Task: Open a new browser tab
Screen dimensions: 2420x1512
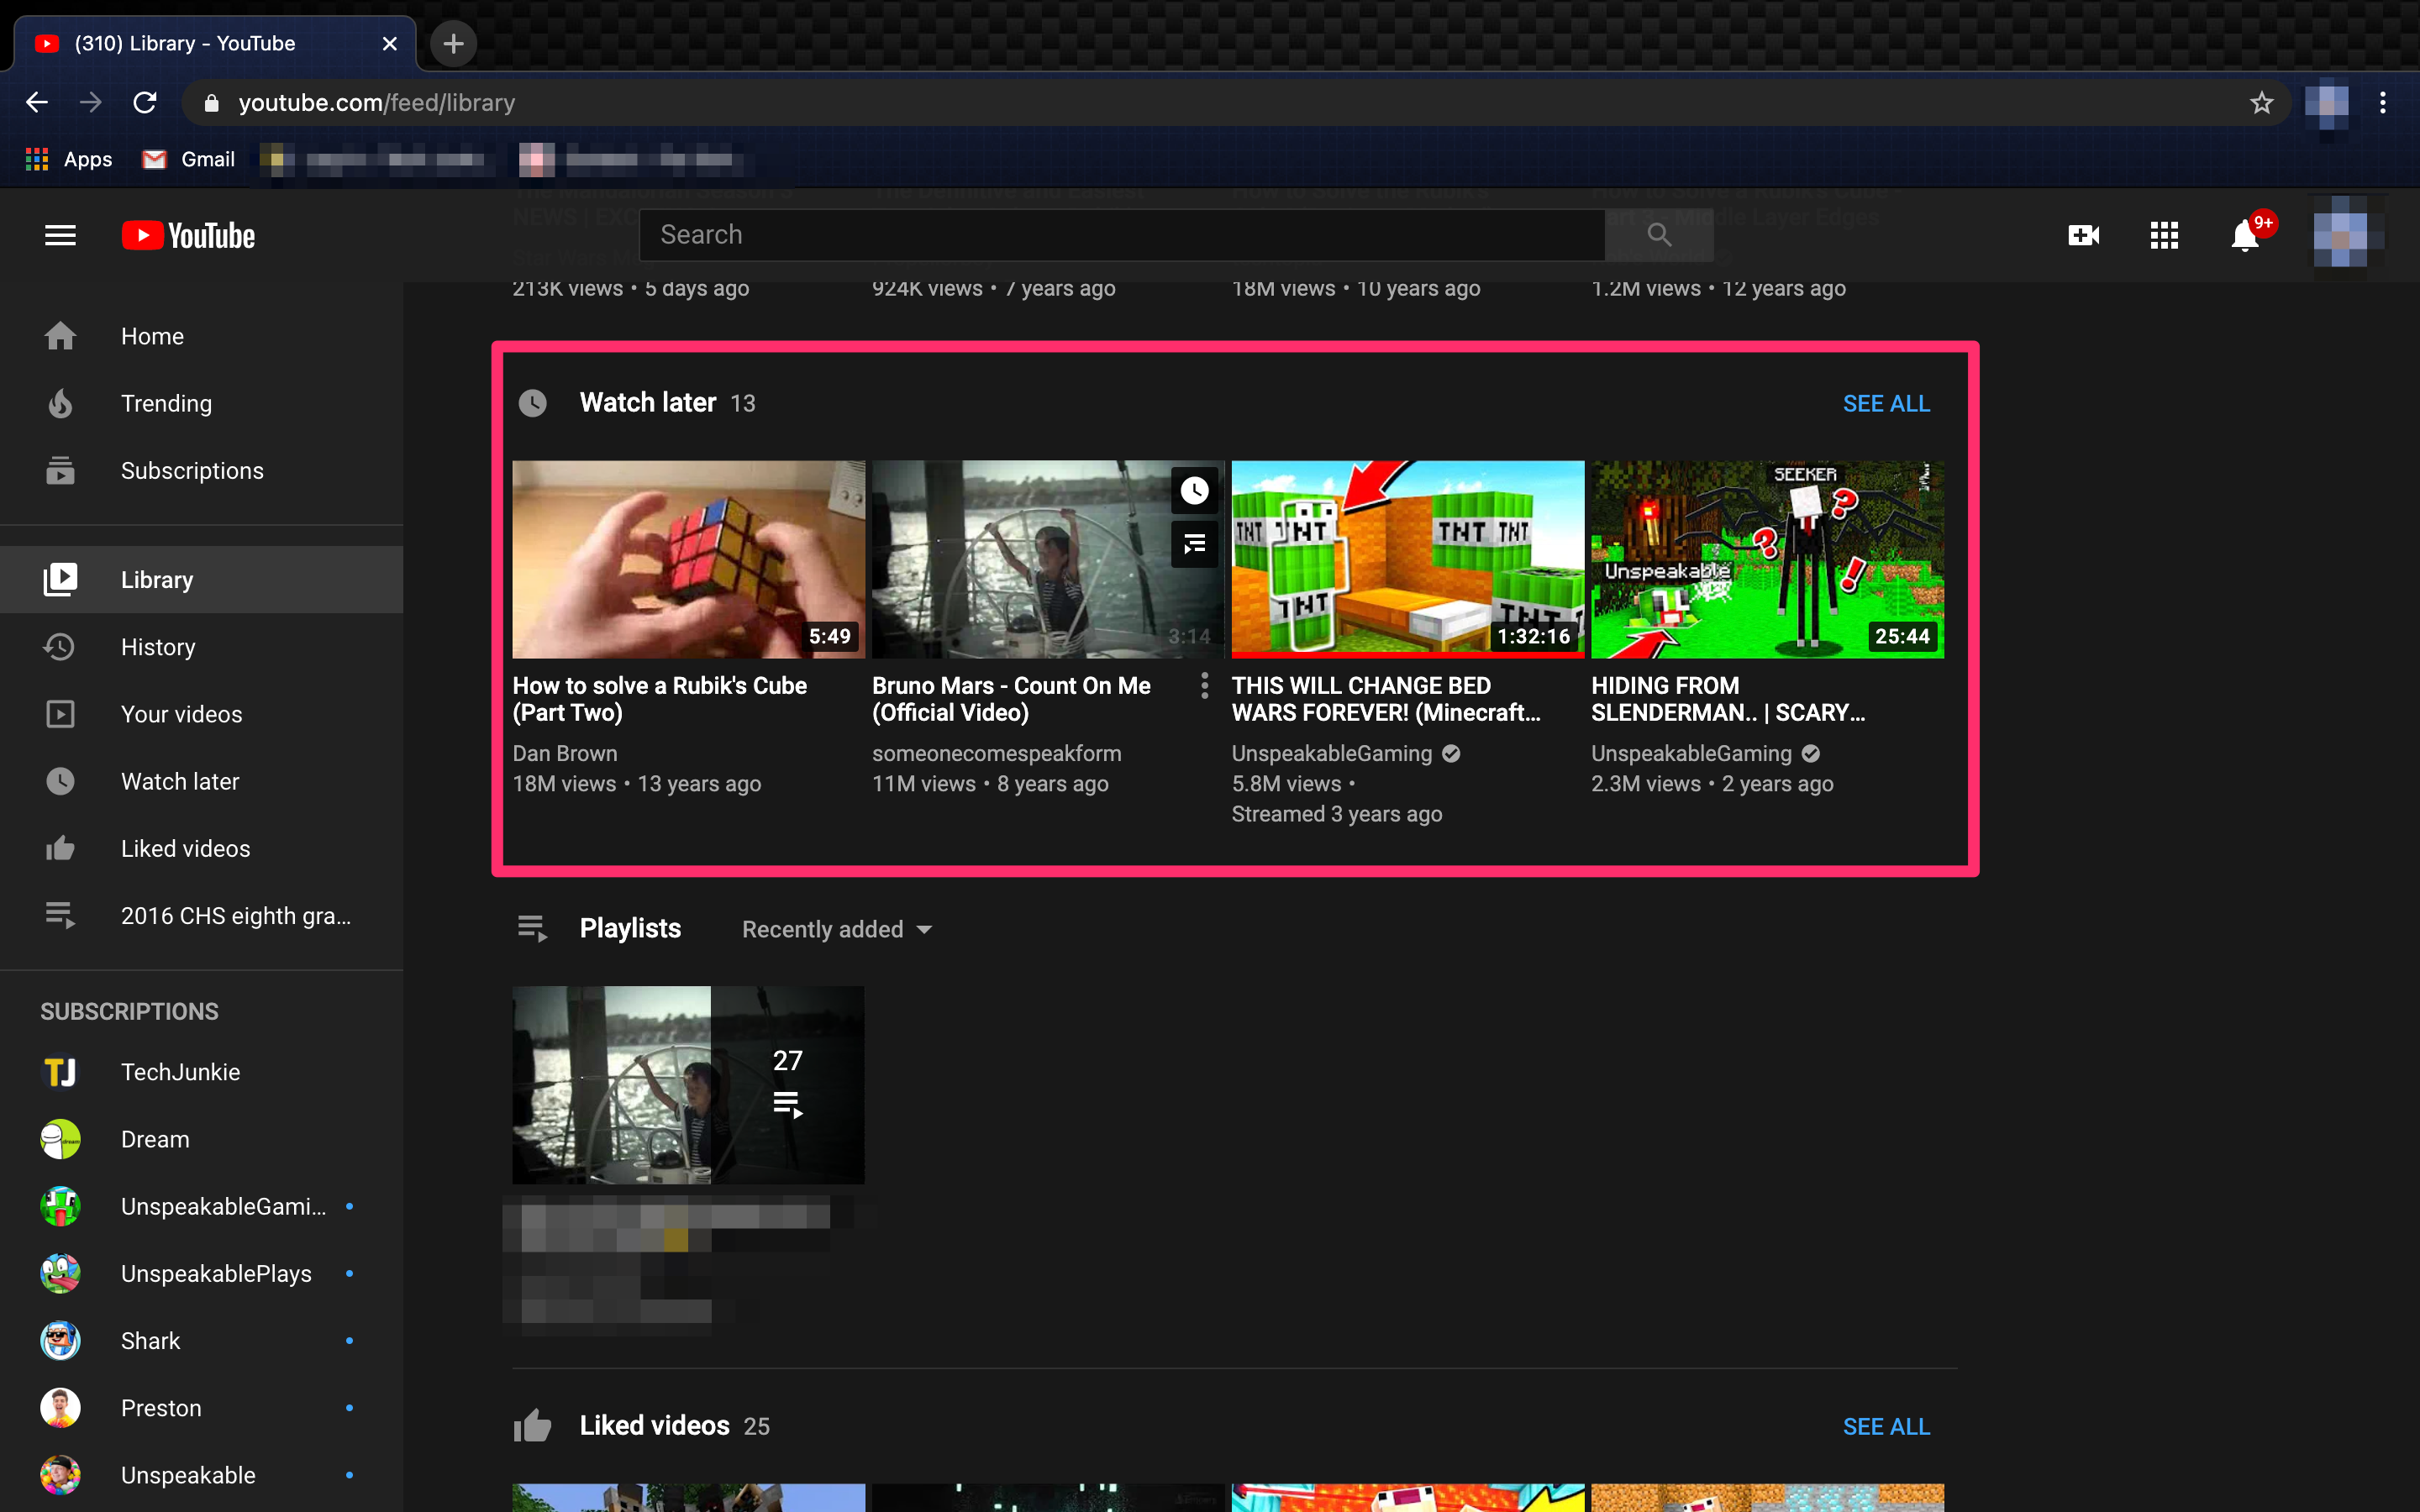Action: (453, 43)
